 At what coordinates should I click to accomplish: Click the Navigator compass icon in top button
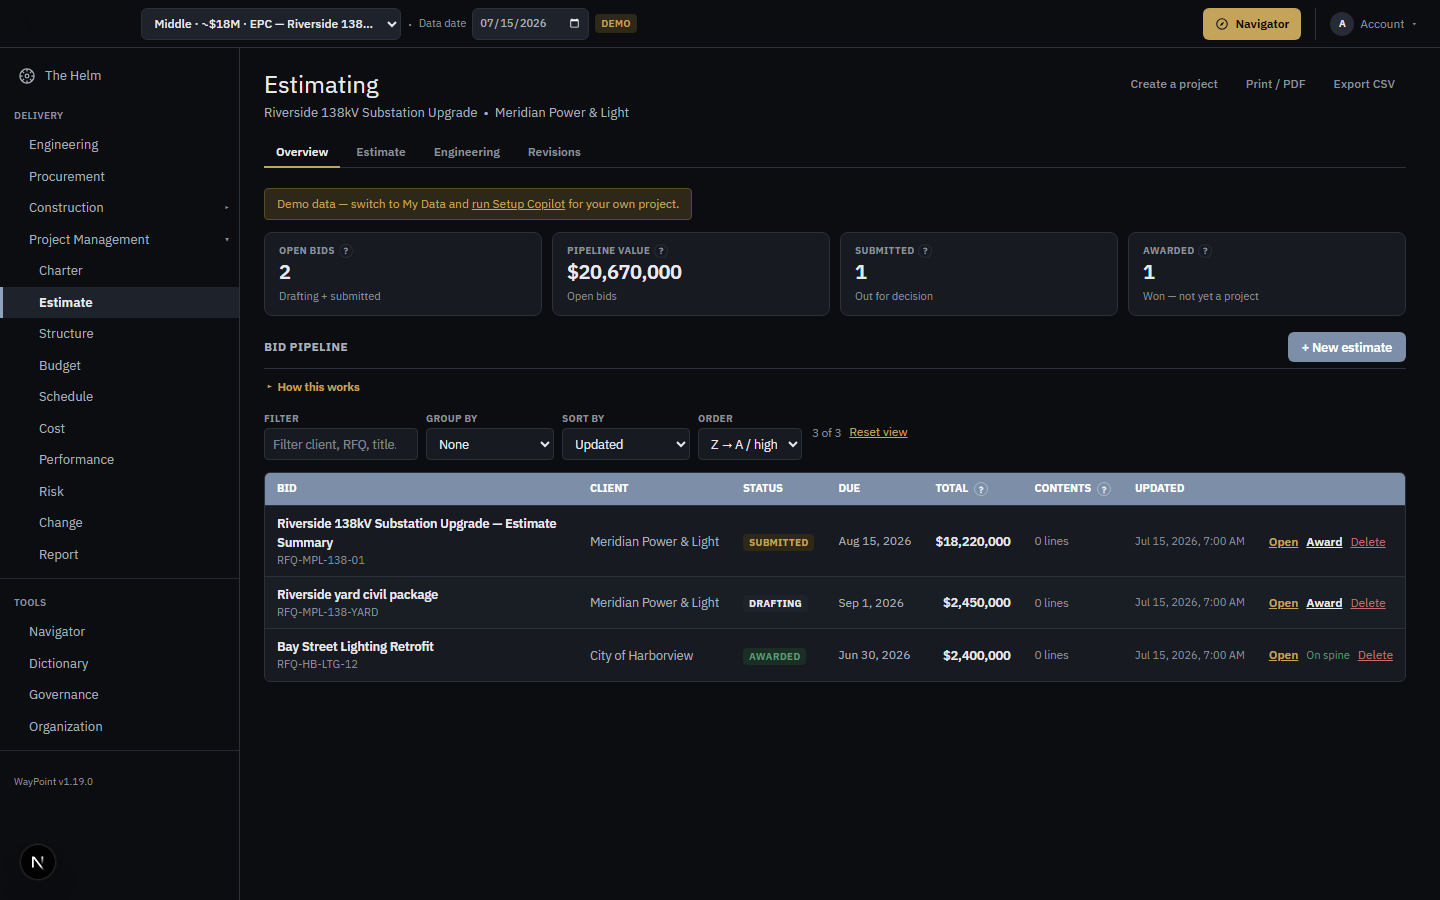[x=1221, y=24]
